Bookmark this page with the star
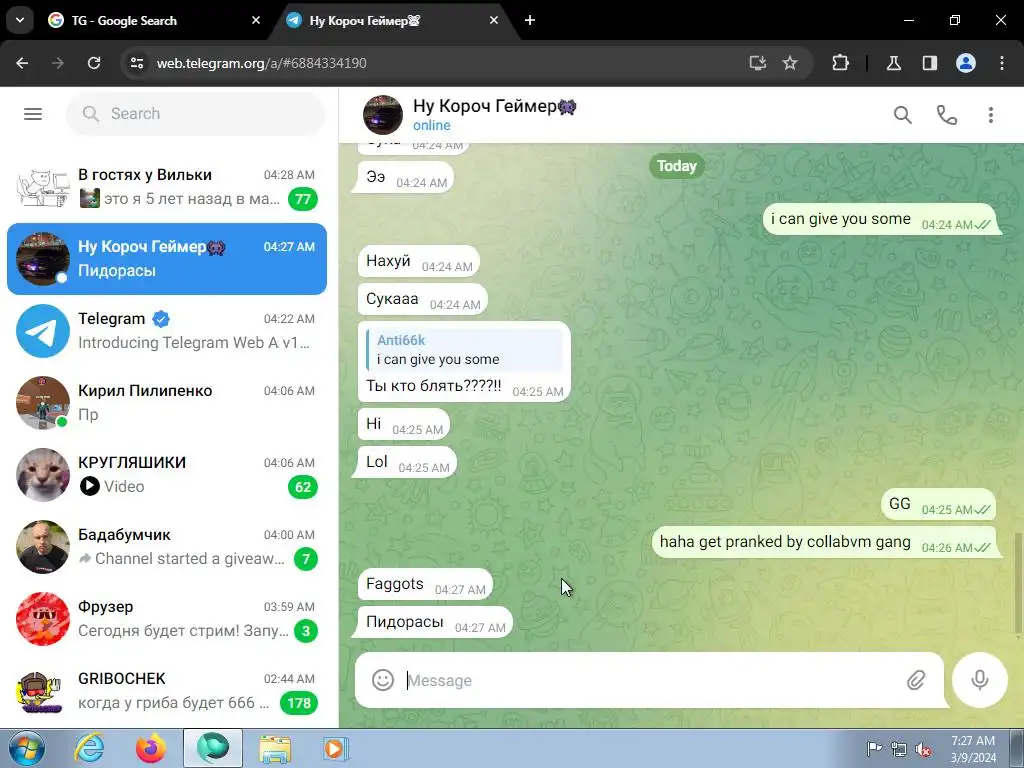This screenshot has width=1024, height=768. 790,63
